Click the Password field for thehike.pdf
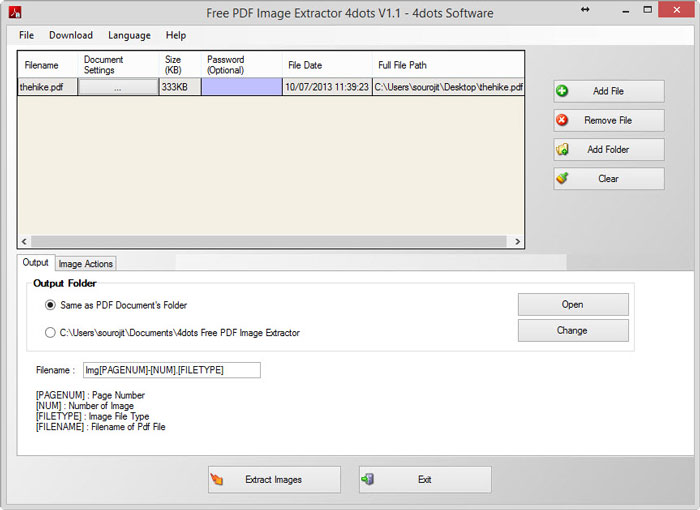 point(242,87)
